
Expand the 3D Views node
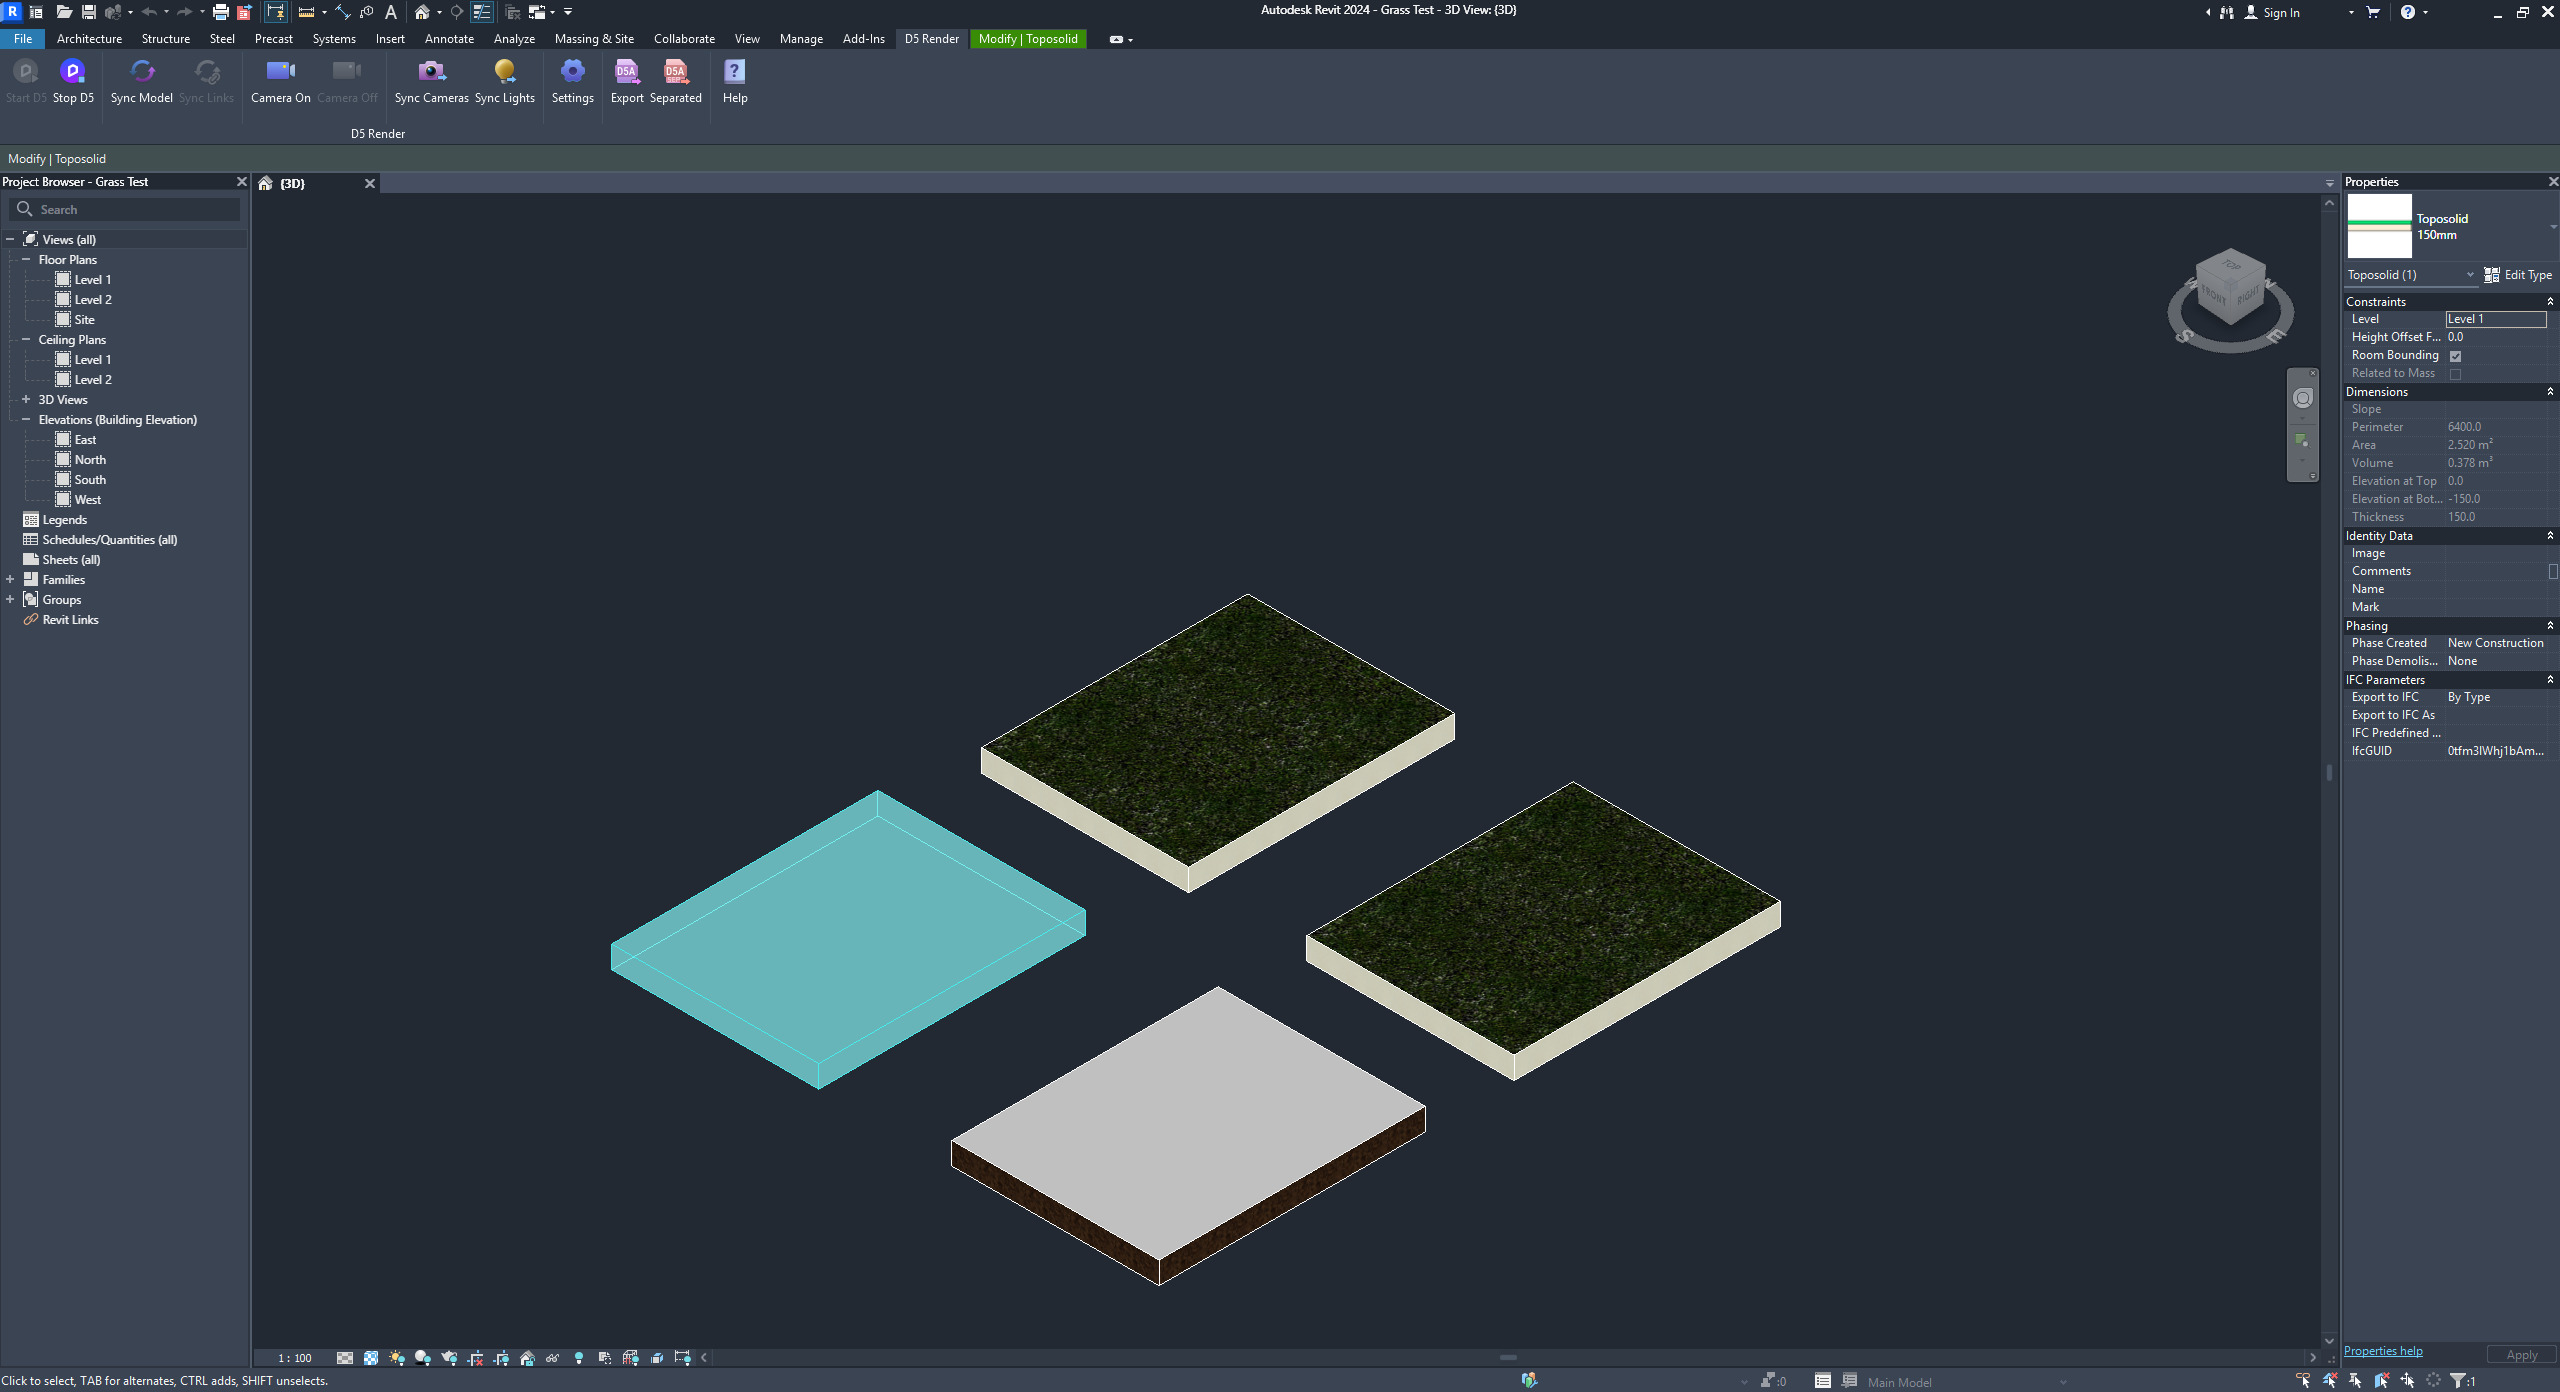click(x=26, y=399)
